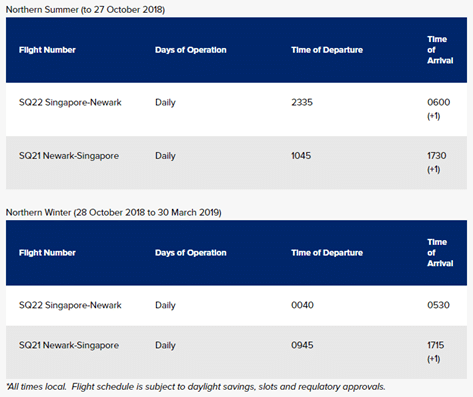
Task: Select winter SQ22 Singapore-Newark flight cell
Action: coord(70,305)
